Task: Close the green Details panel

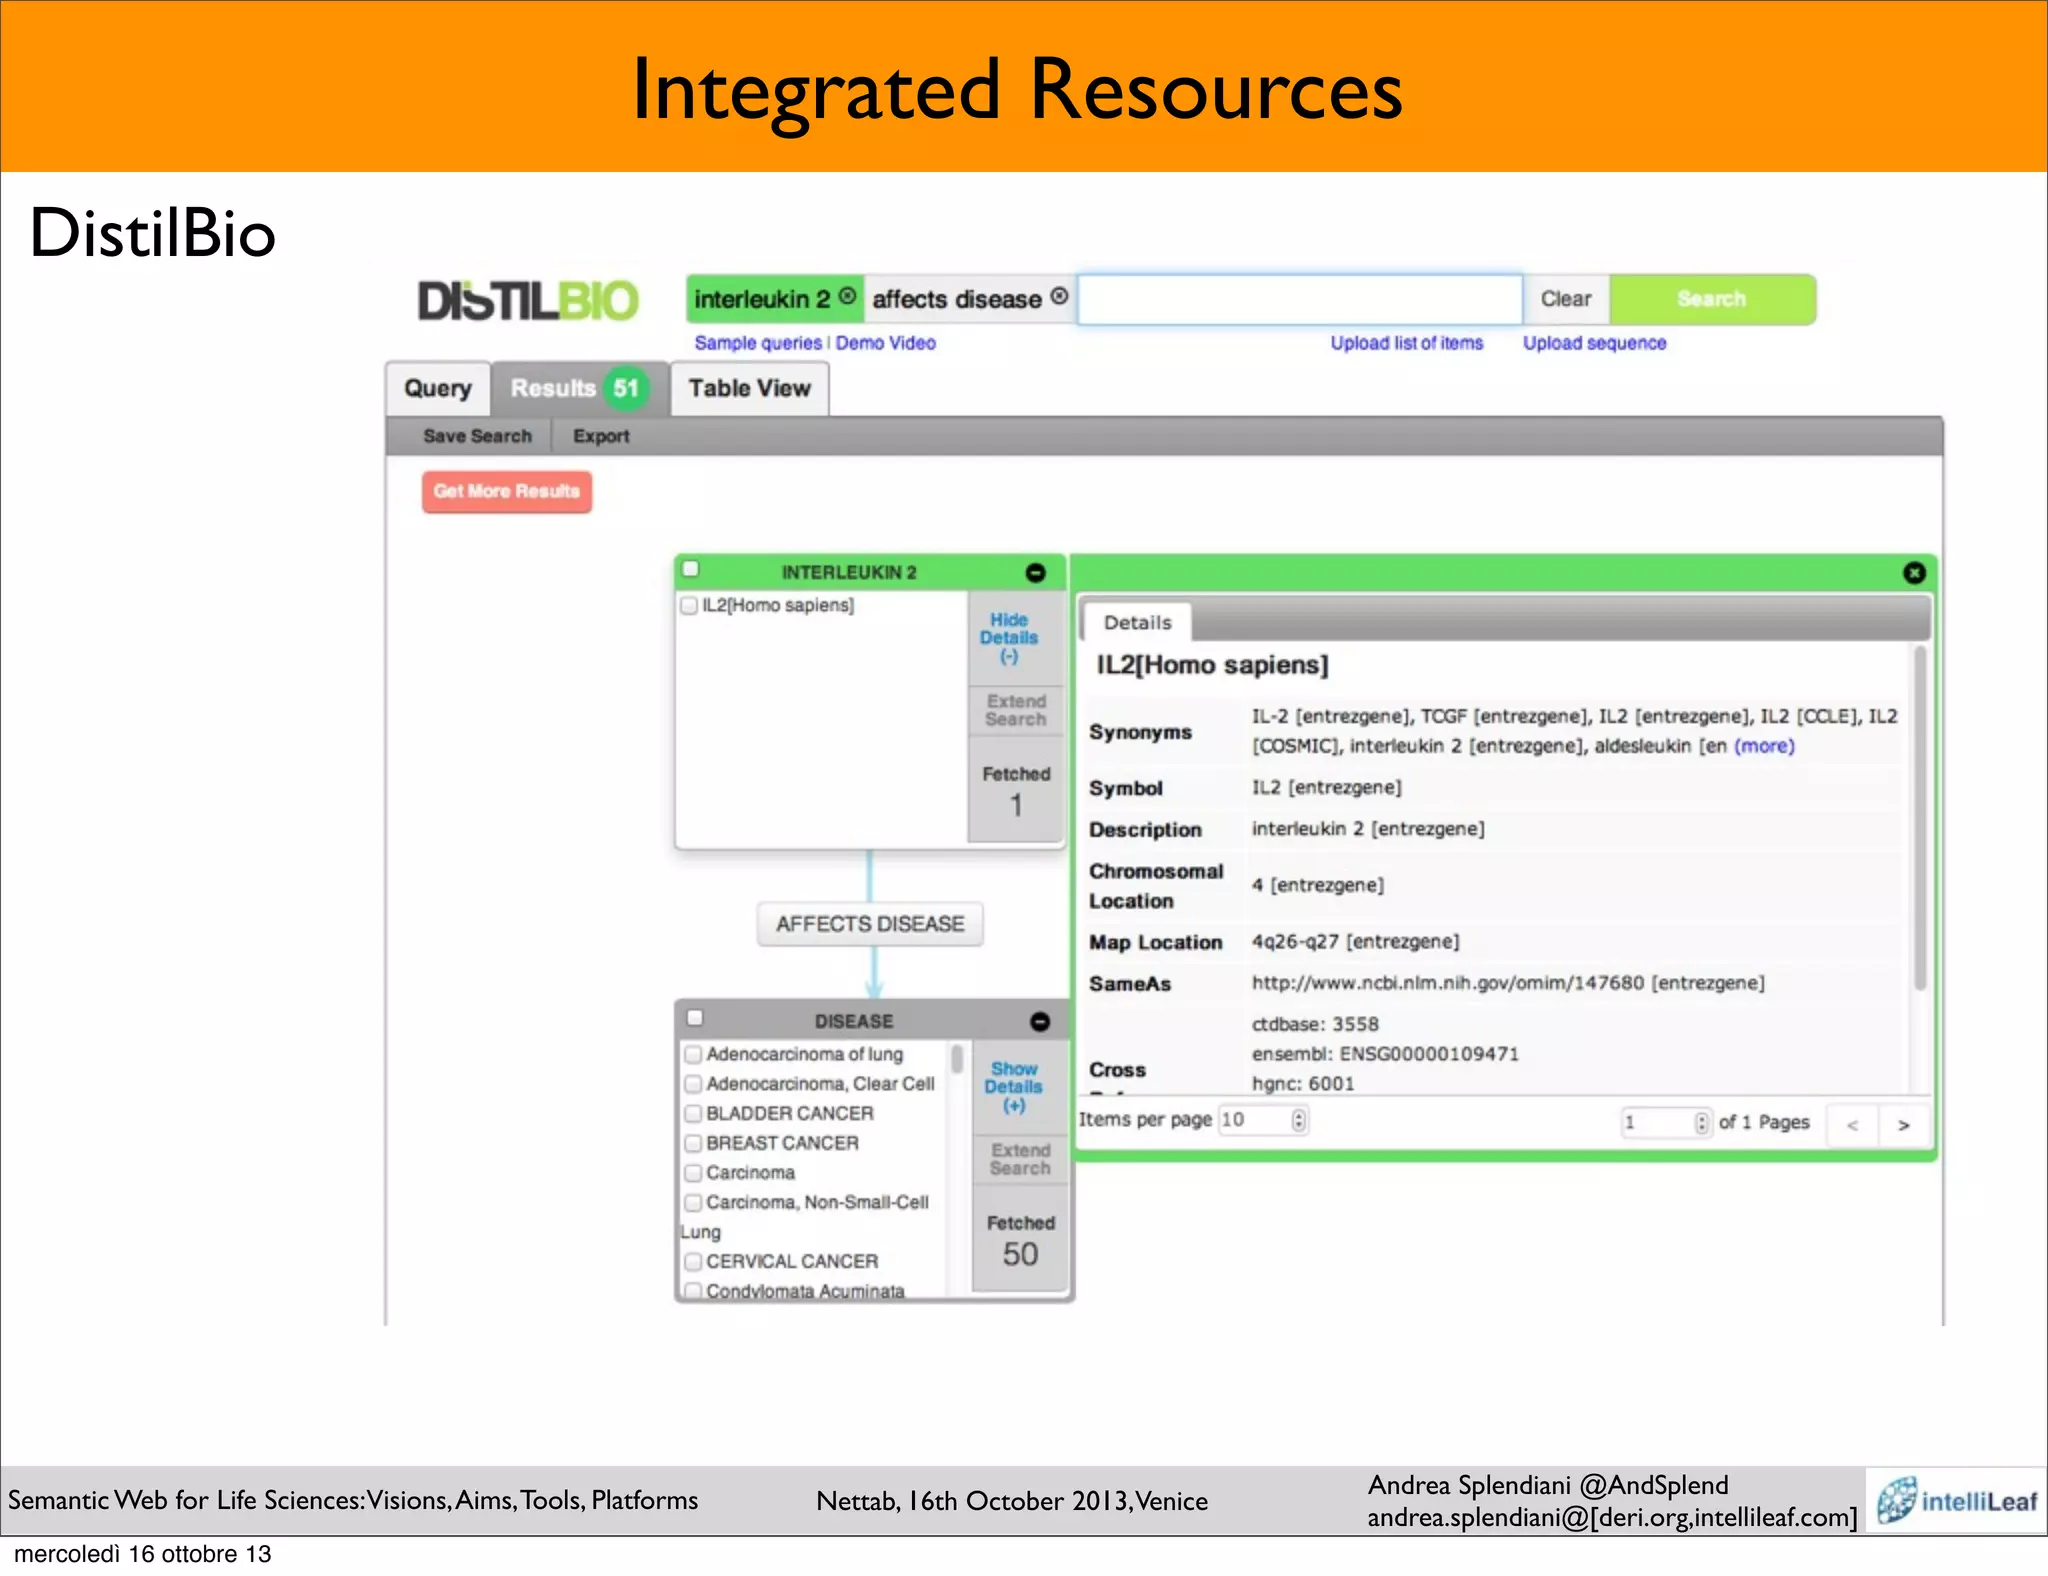Action: click(1914, 573)
